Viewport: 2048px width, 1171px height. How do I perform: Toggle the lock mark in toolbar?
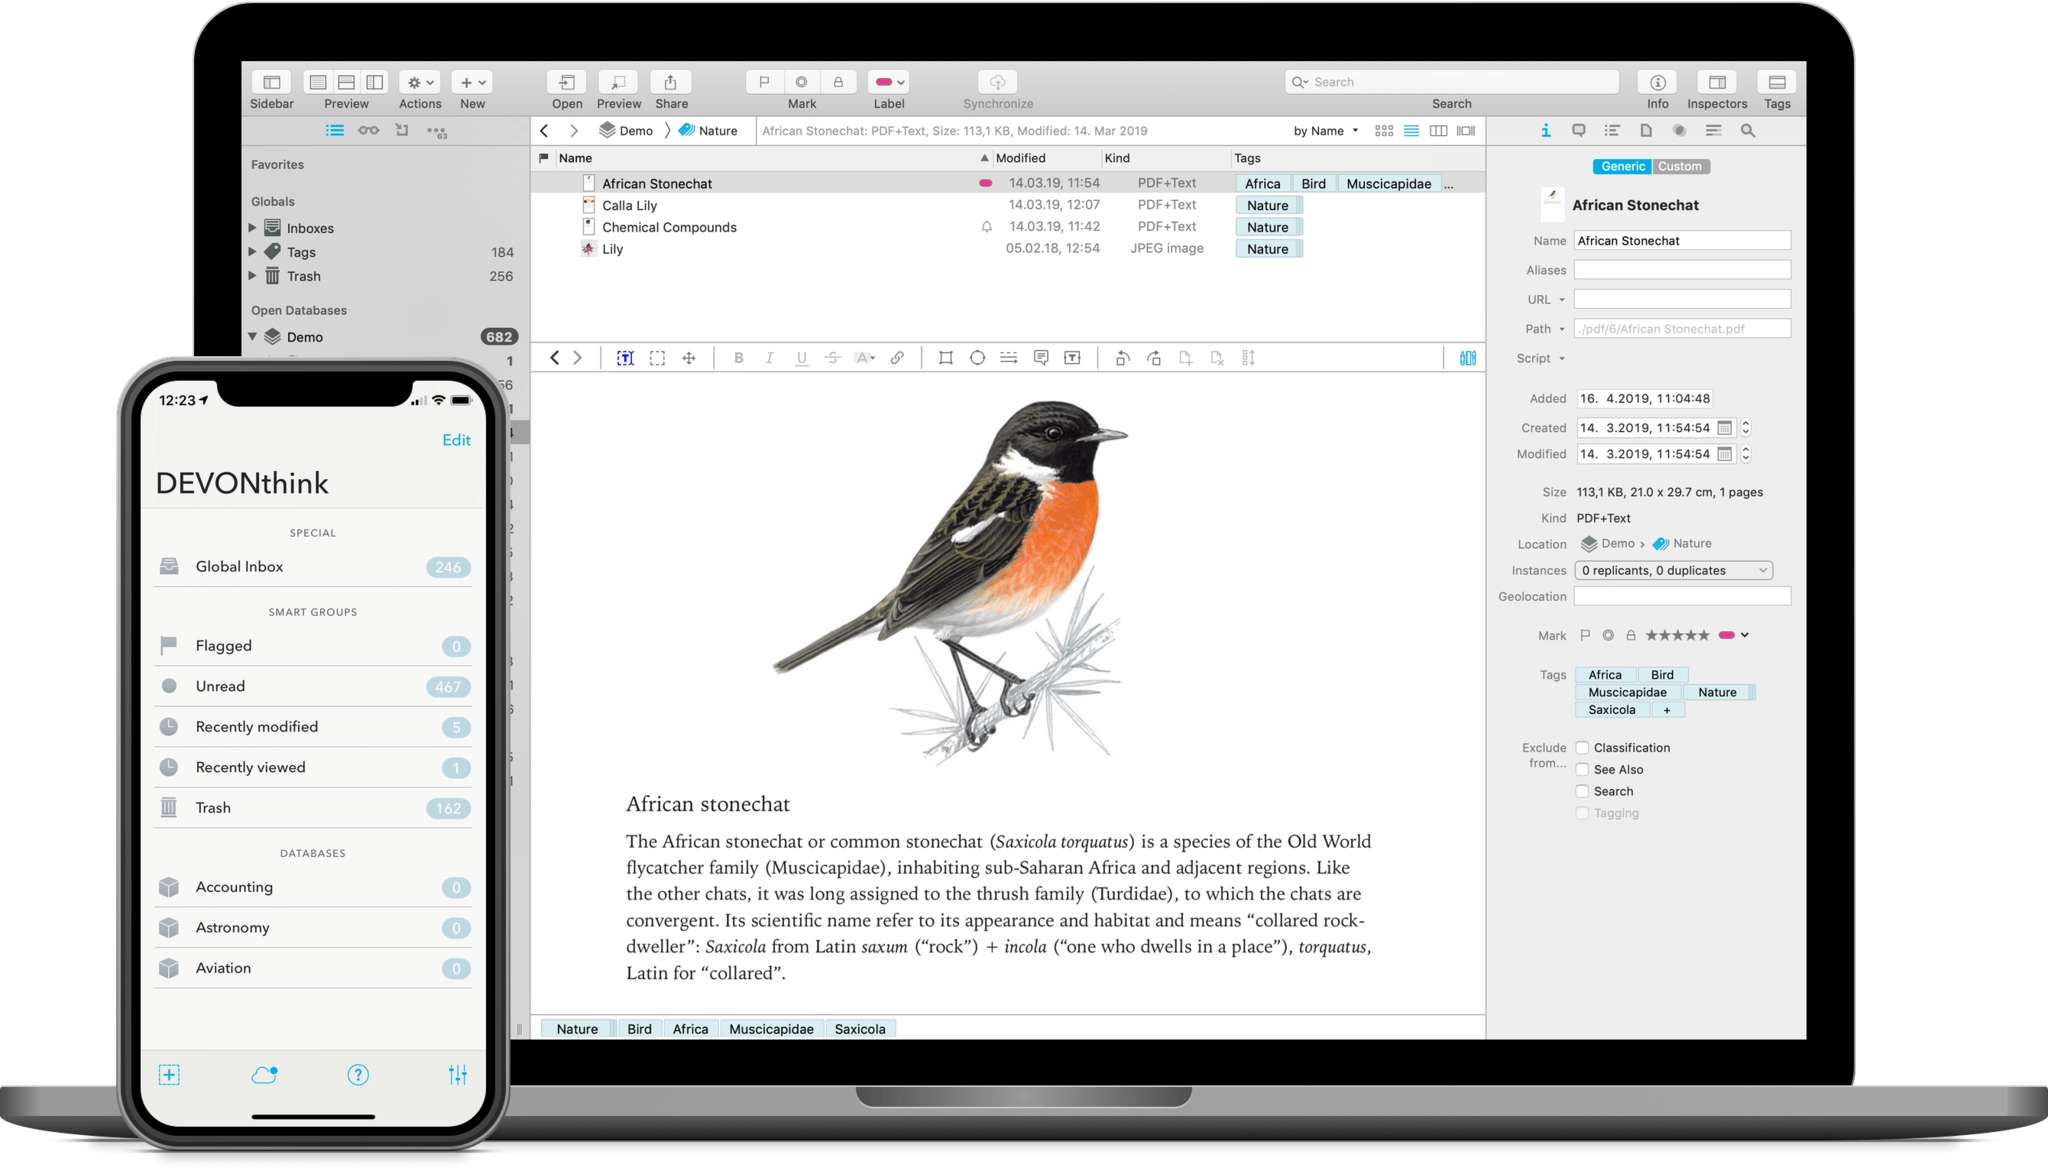(838, 82)
